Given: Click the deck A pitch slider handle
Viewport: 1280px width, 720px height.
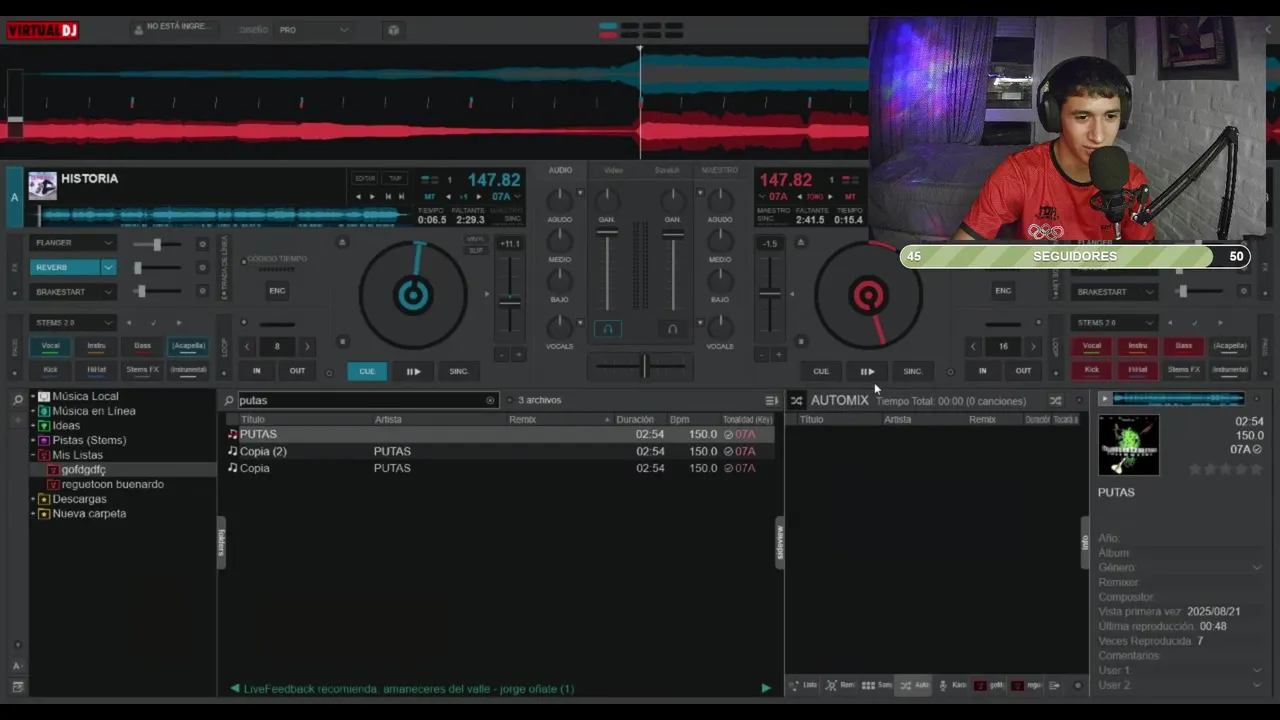Looking at the screenshot, I should click(x=510, y=301).
